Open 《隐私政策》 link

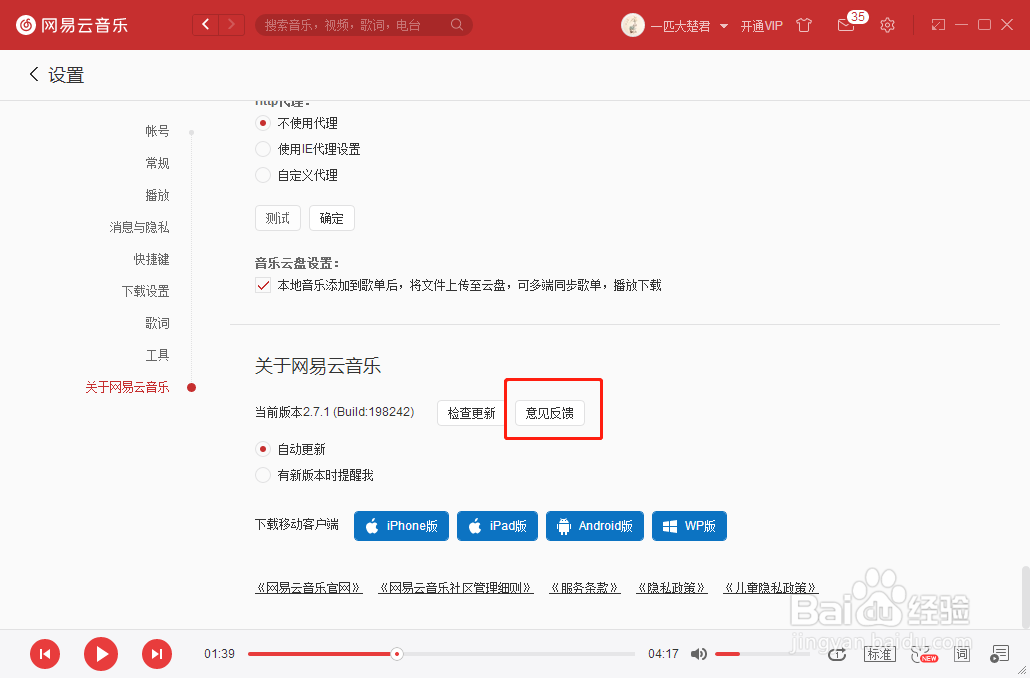671,587
